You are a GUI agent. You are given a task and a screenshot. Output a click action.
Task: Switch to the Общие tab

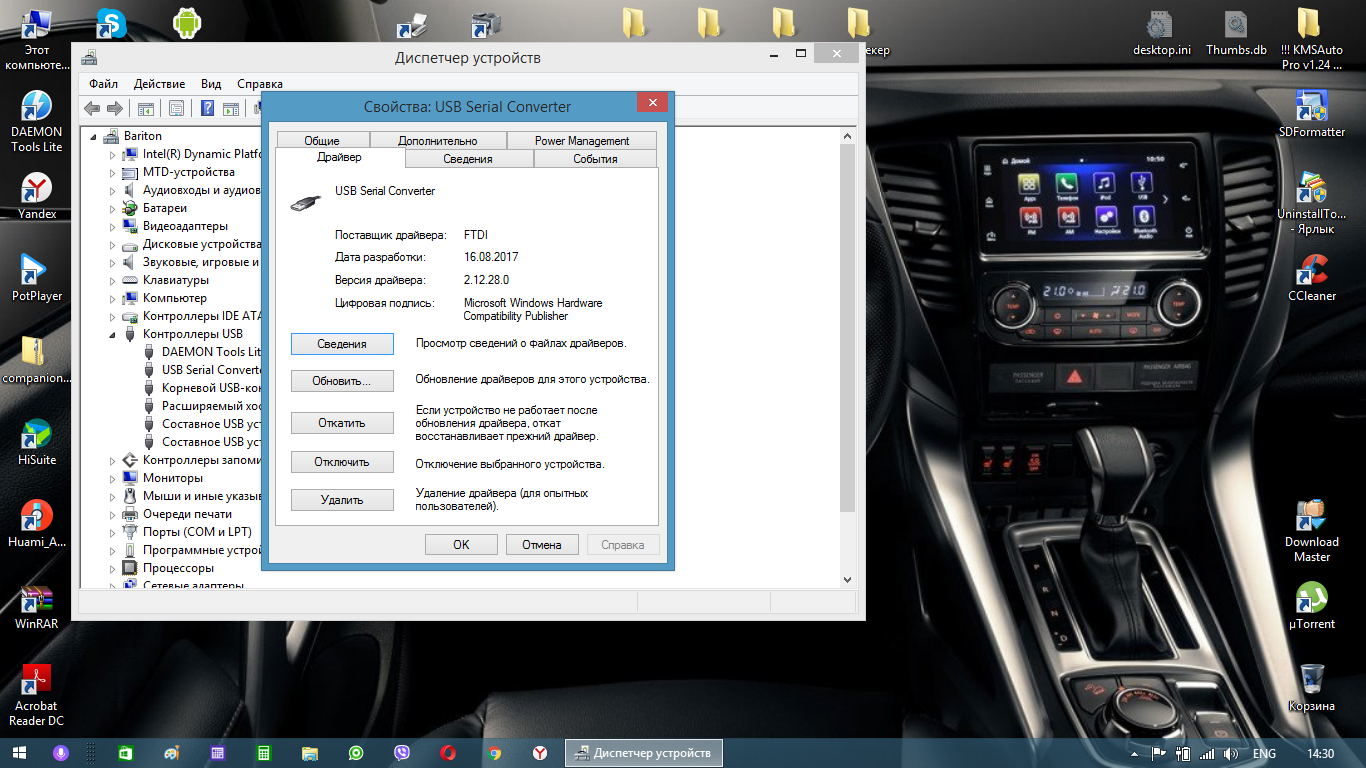322,141
